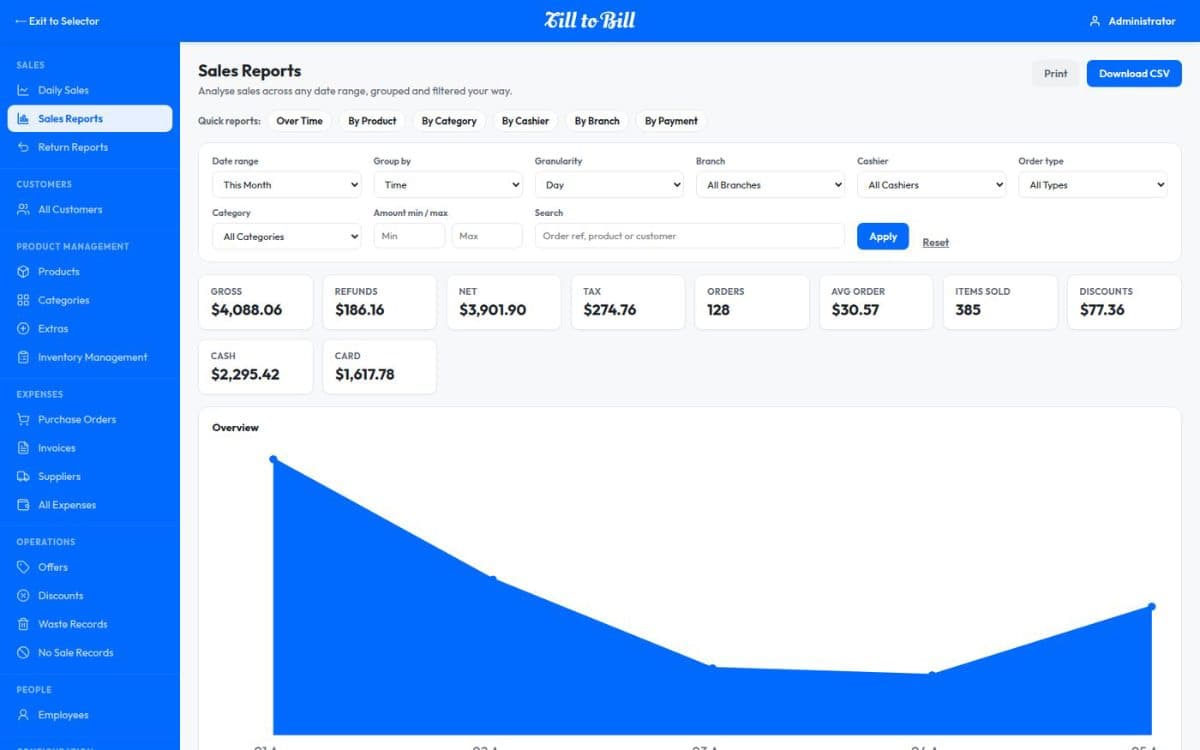Screen dimensions: 1200x750
Task: Click the Administrator user icon
Action: click(x=1095, y=21)
